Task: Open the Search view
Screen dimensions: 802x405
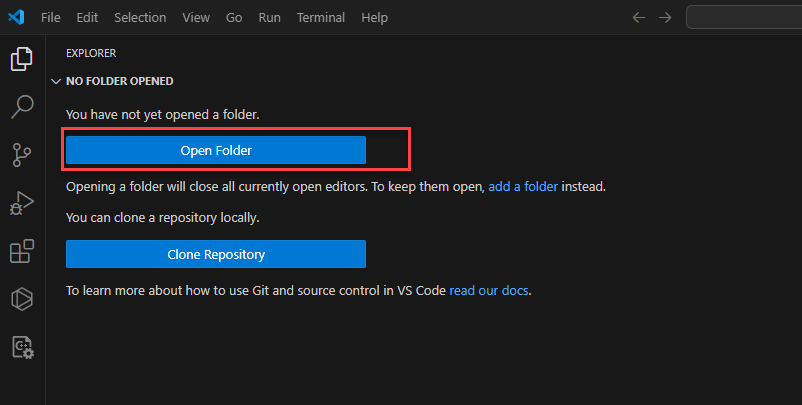Action: (x=21, y=106)
